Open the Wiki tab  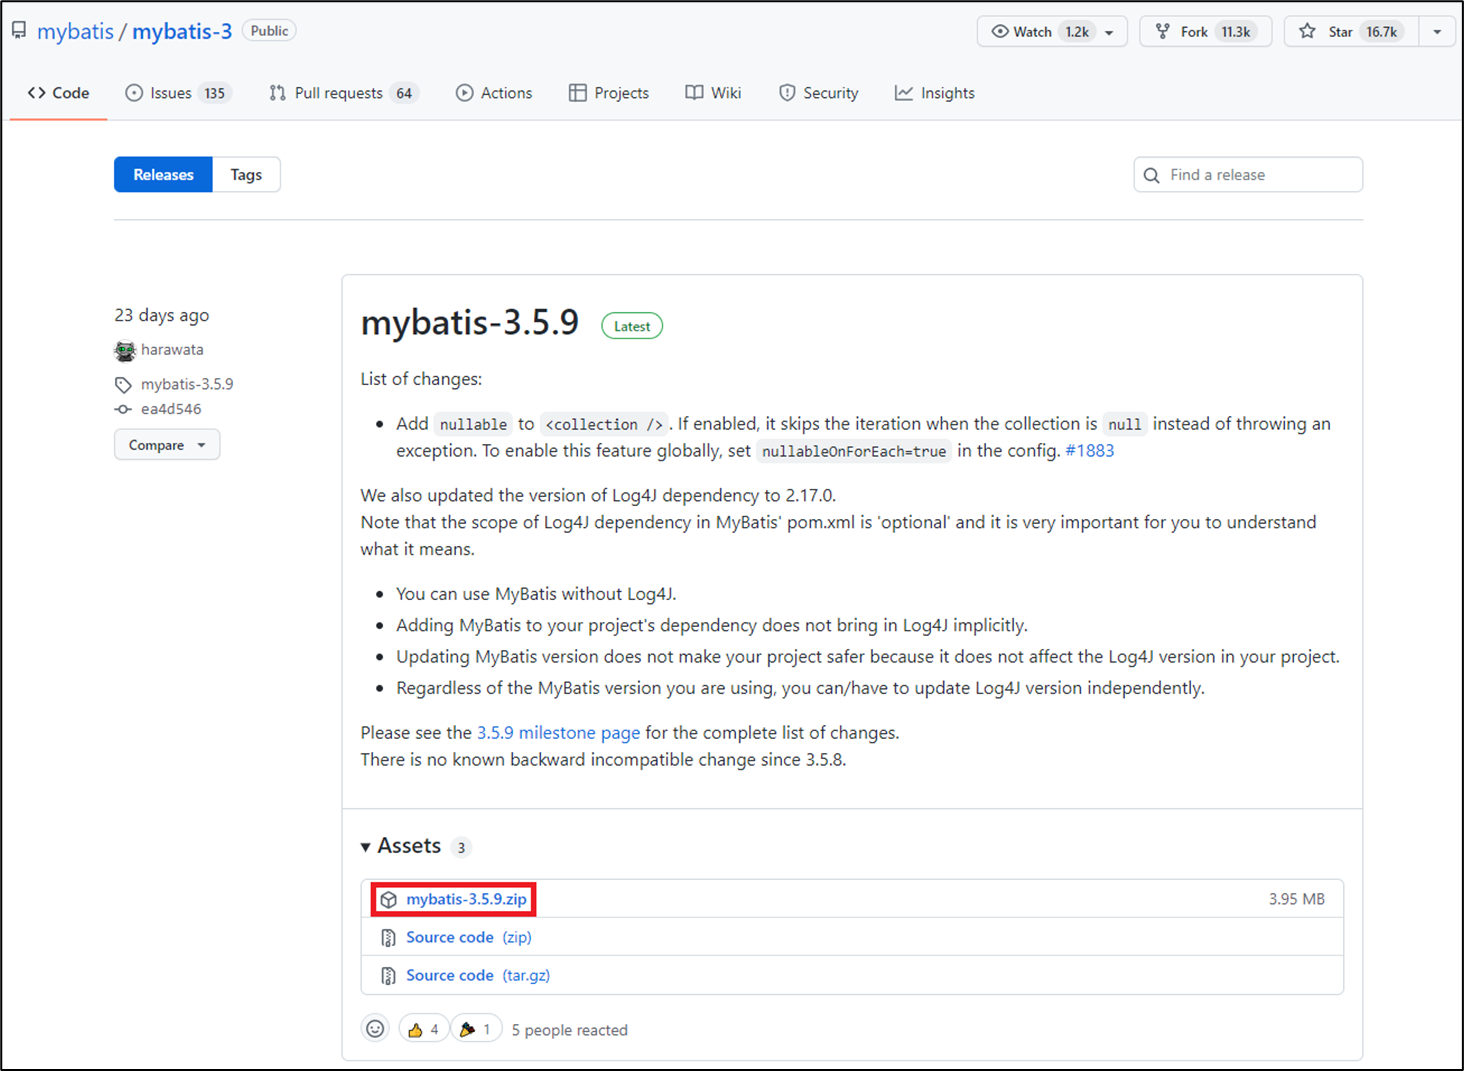point(713,93)
